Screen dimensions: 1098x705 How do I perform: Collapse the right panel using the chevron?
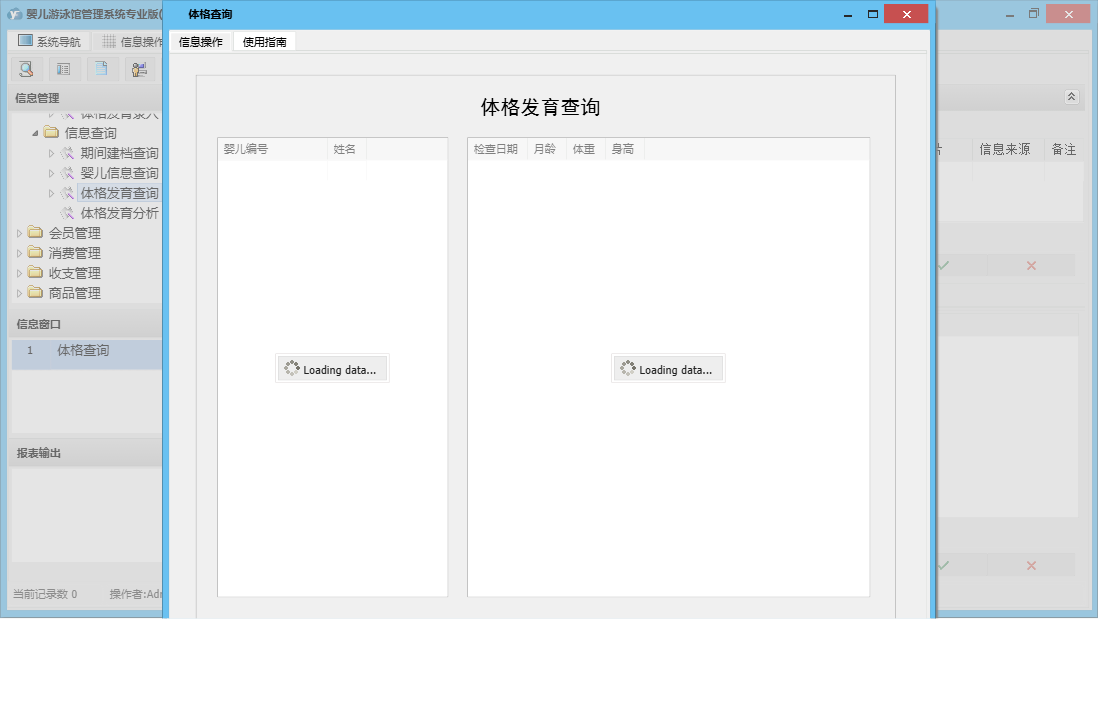pos(1070,97)
